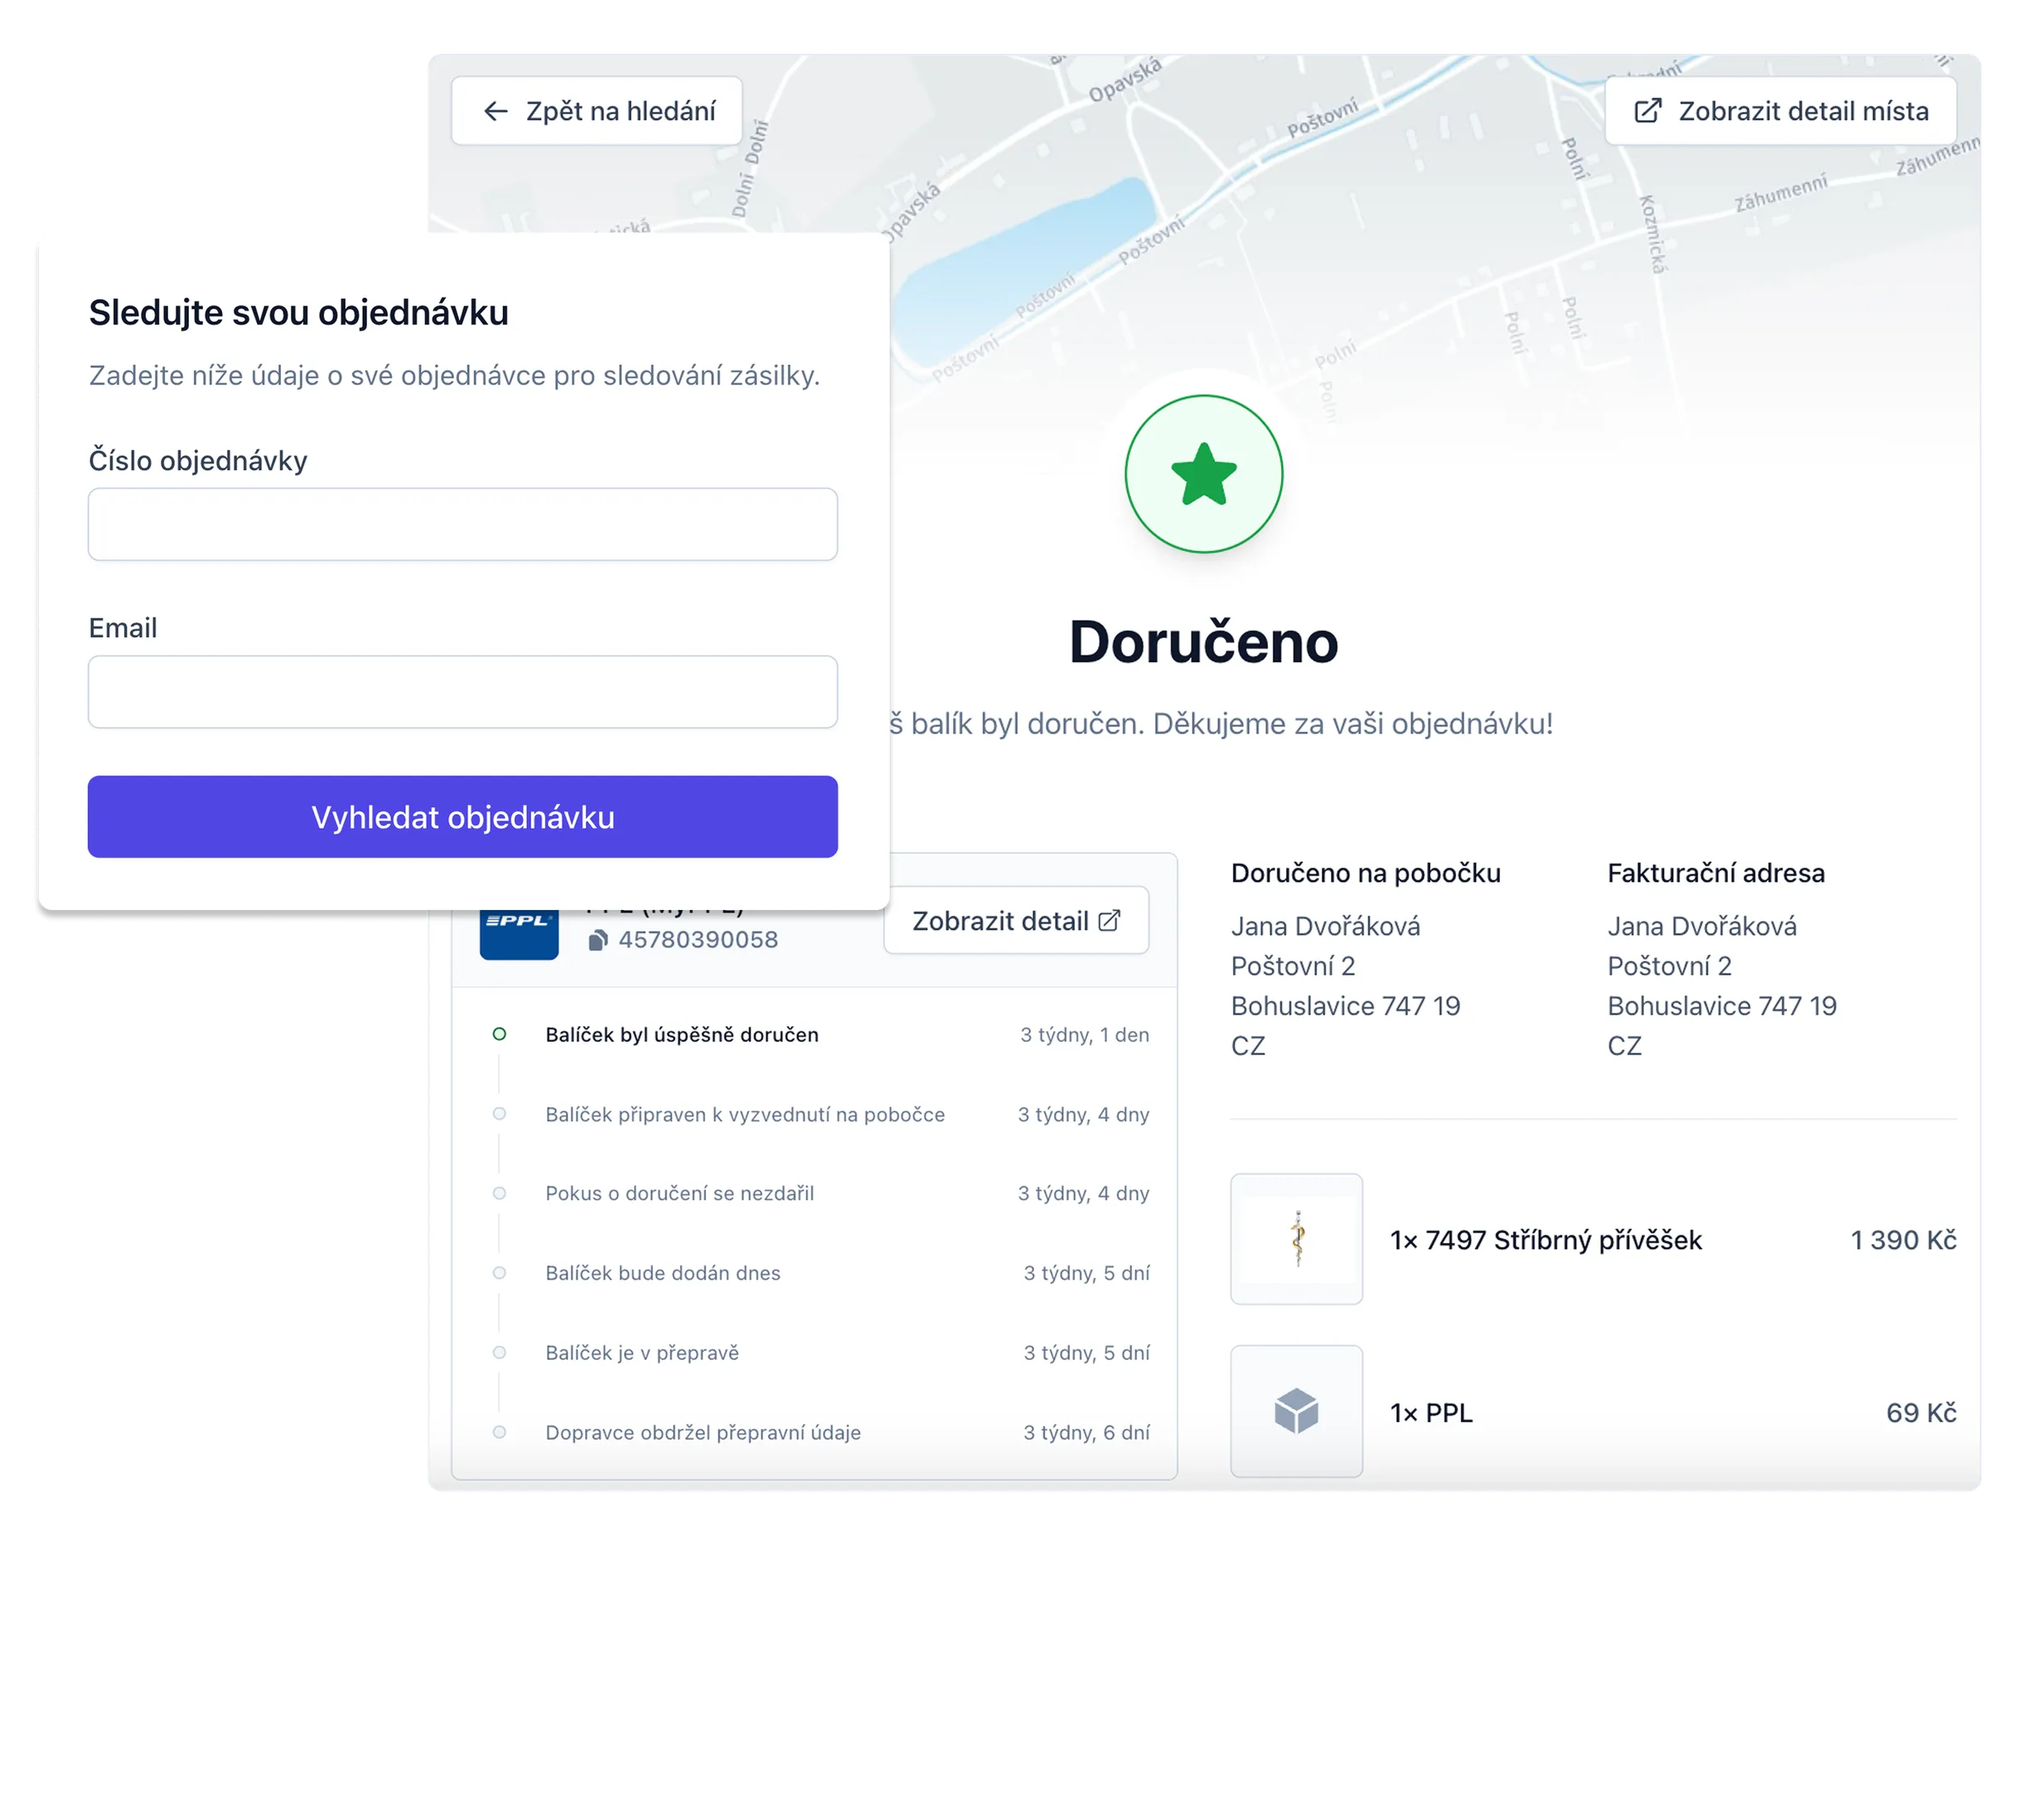Click into the Email input field

[x=462, y=692]
